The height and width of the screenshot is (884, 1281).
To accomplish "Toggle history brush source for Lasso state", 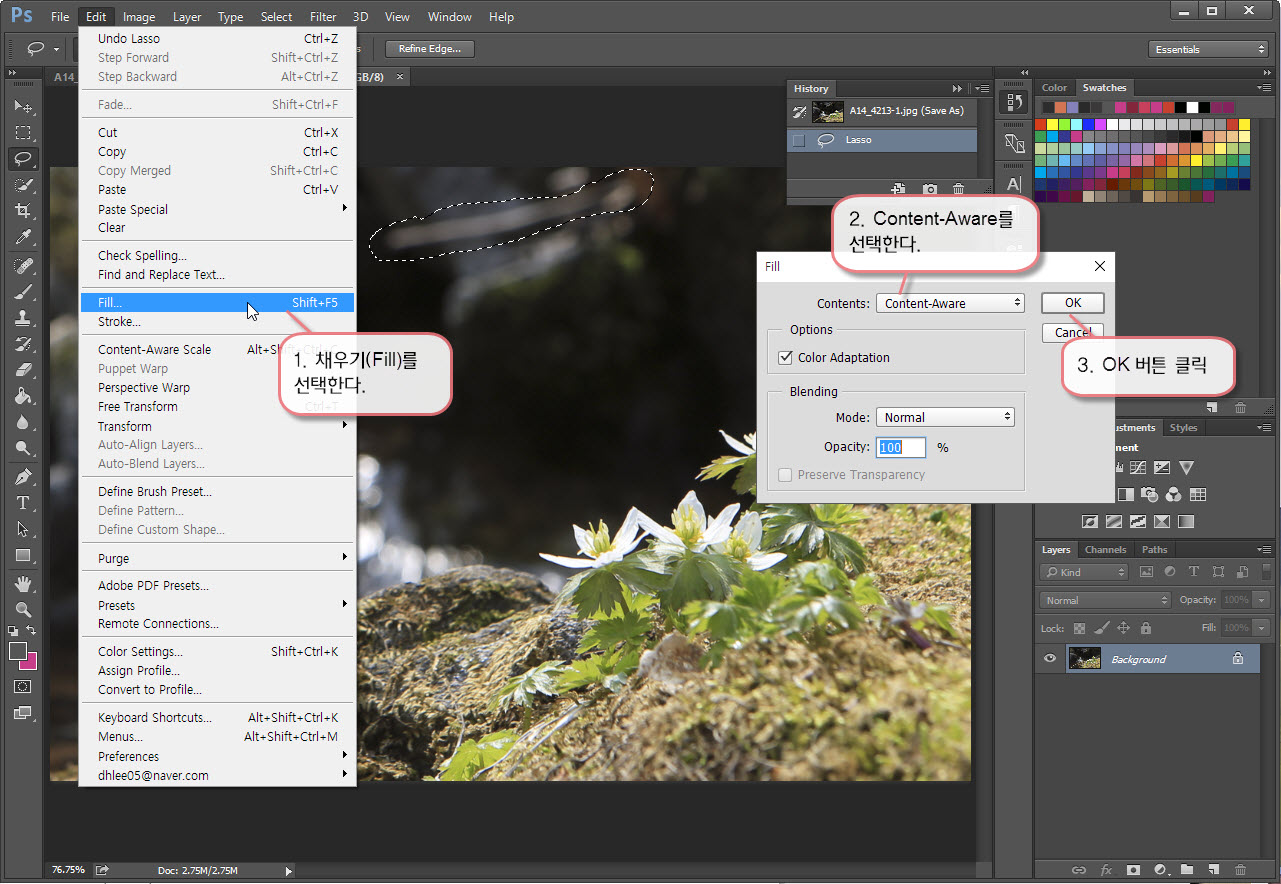I will tap(798, 140).
